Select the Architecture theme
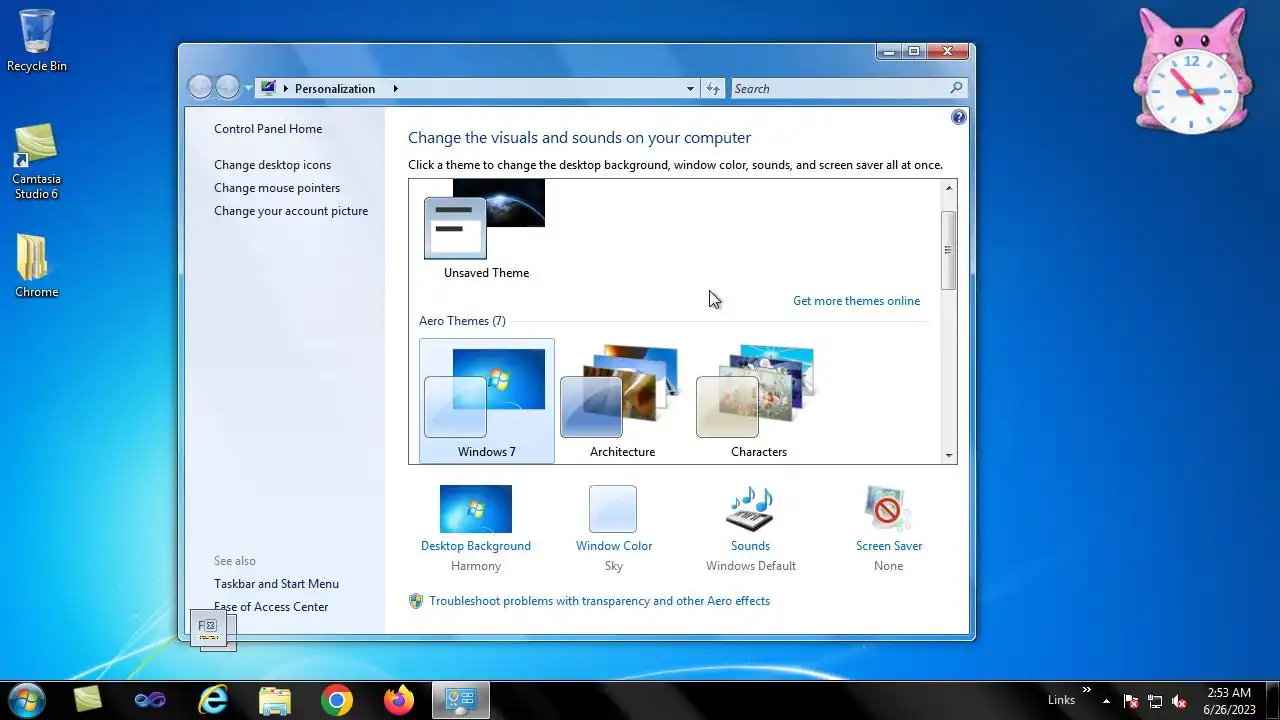 click(x=622, y=401)
